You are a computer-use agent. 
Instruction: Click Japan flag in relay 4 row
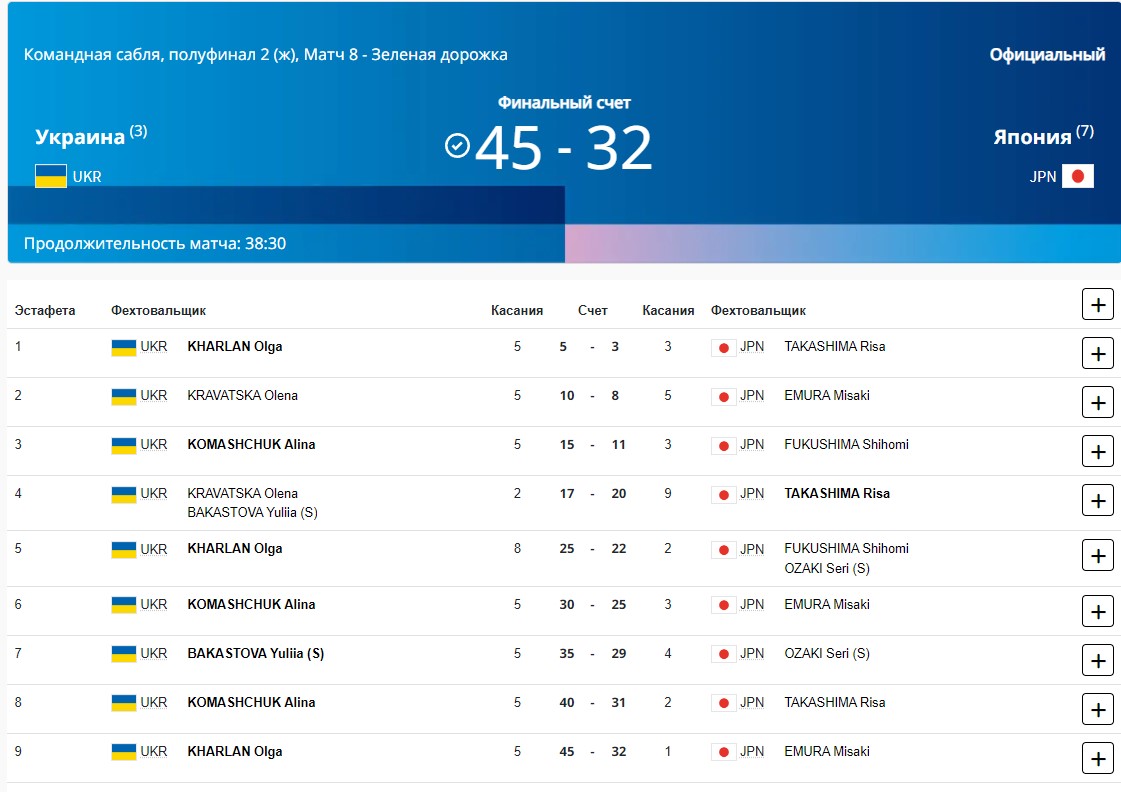coord(724,495)
